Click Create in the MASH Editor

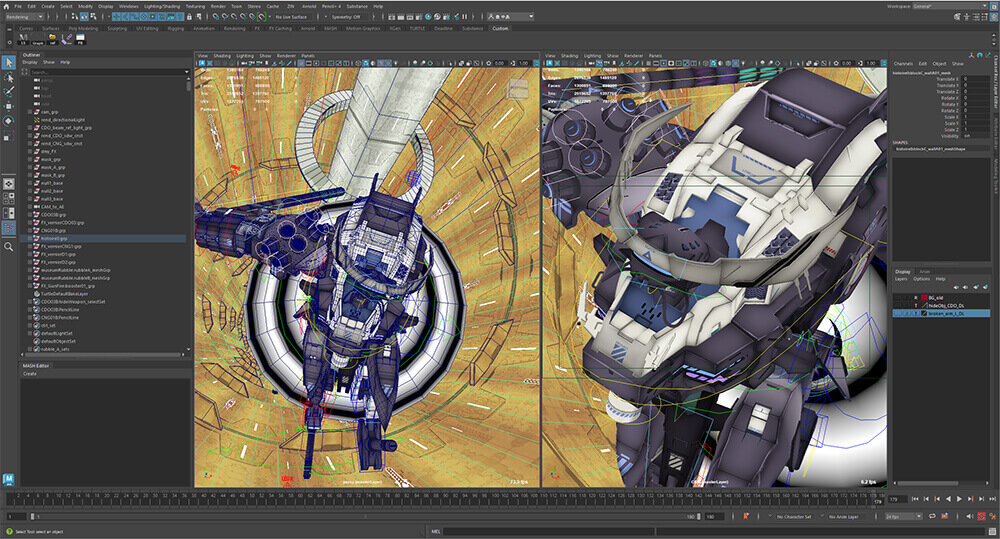tap(30, 374)
